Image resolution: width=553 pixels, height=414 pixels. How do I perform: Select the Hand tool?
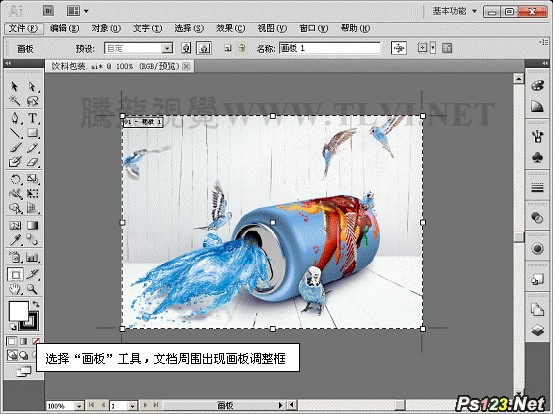[15, 290]
